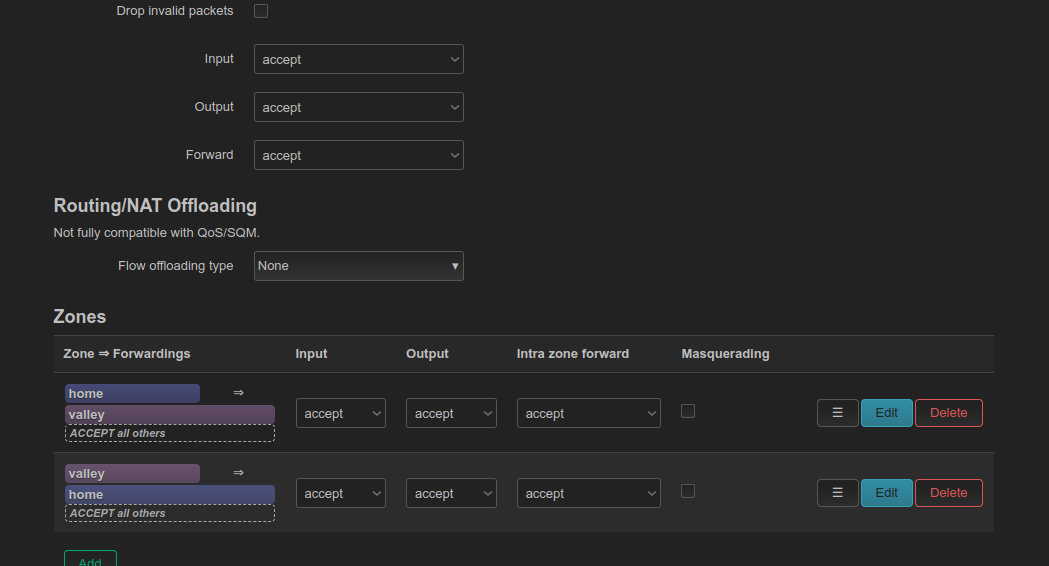Expand the Flow offloading type dropdown
Screen dimensions: 1049x566
tap(359, 266)
